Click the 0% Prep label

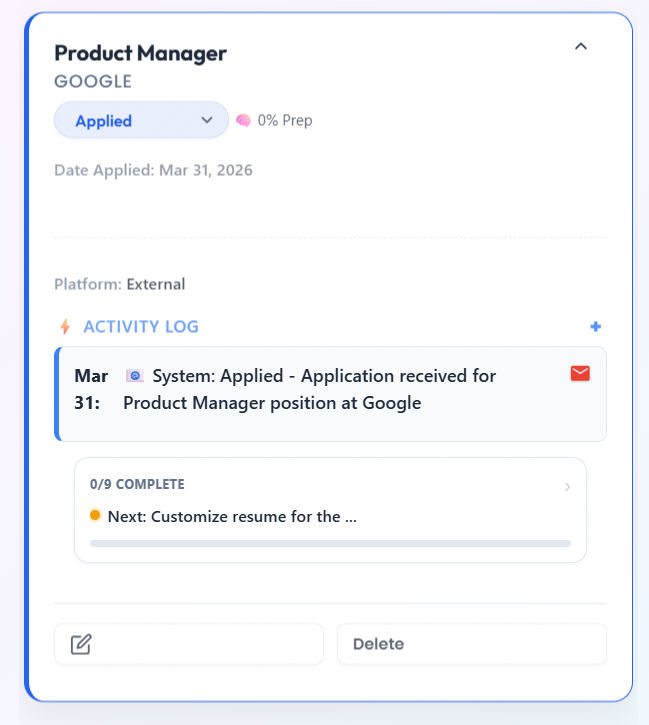(285, 120)
